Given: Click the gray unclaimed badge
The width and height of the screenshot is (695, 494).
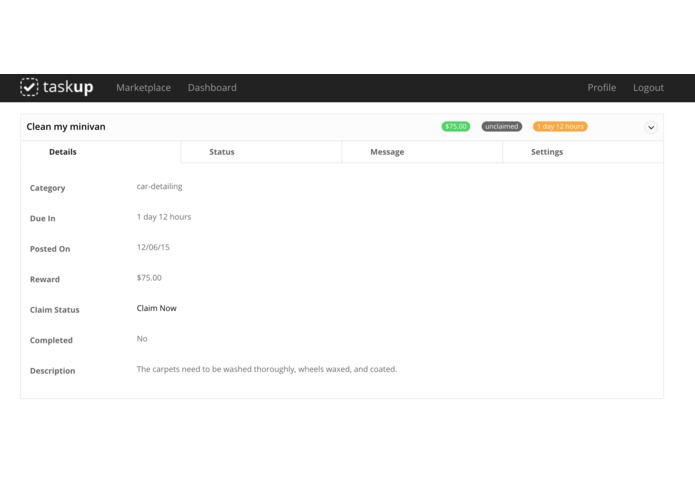Looking at the screenshot, I should 502,127.
